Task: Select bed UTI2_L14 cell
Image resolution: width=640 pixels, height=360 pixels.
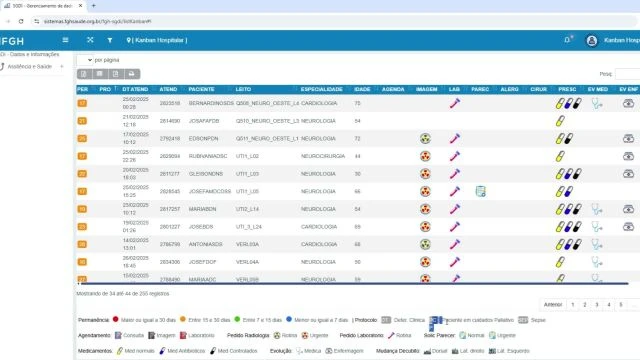Action: [x=247, y=209]
